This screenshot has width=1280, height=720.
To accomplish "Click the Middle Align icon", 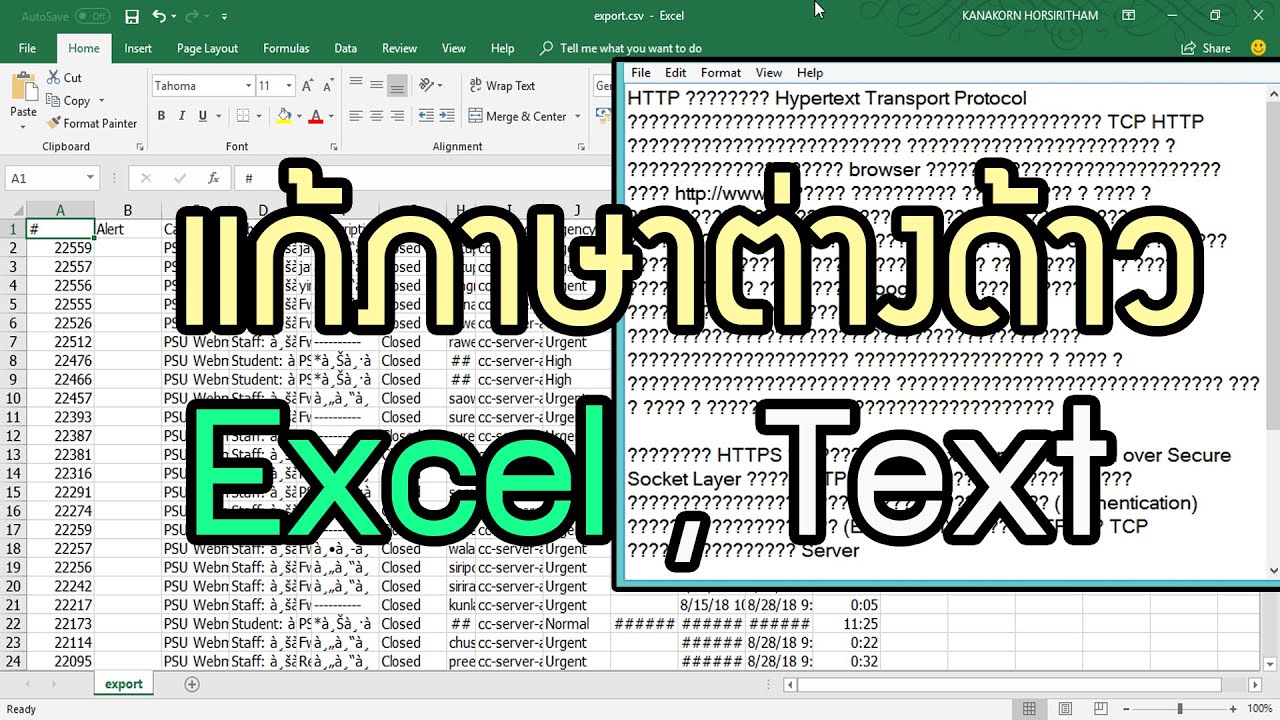I will coord(376,86).
